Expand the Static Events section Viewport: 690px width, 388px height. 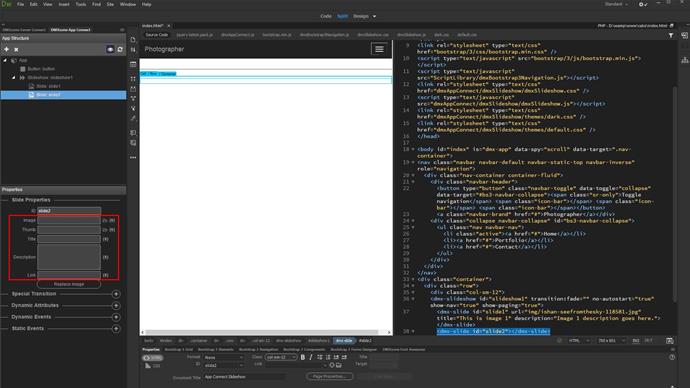pyautogui.click(x=116, y=328)
